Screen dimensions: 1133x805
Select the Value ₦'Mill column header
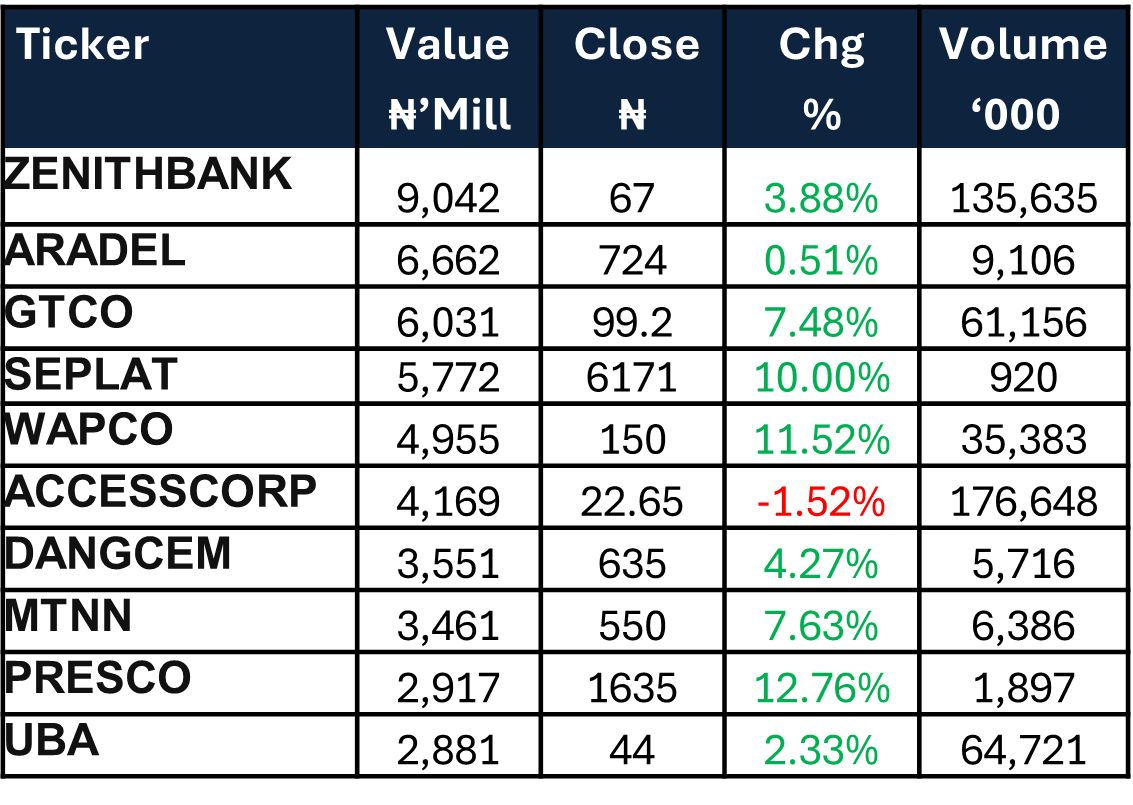tap(449, 79)
